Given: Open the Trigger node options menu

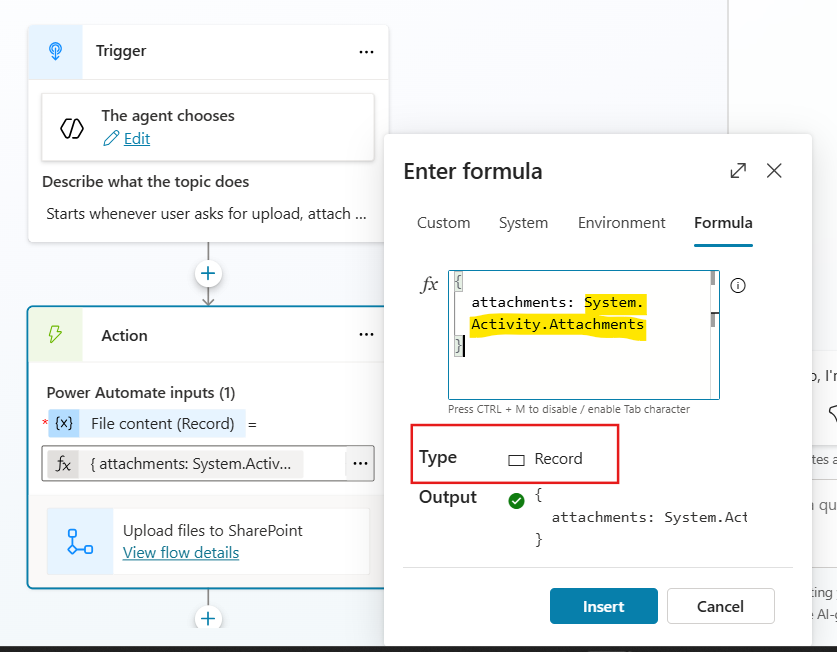Looking at the screenshot, I should [x=366, y=51].
